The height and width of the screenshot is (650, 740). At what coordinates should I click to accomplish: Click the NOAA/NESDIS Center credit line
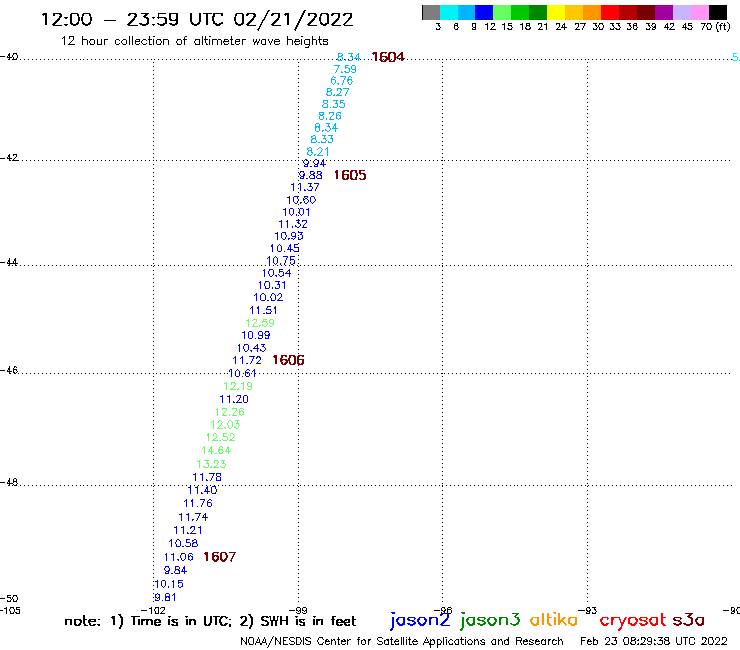[402, 642]
